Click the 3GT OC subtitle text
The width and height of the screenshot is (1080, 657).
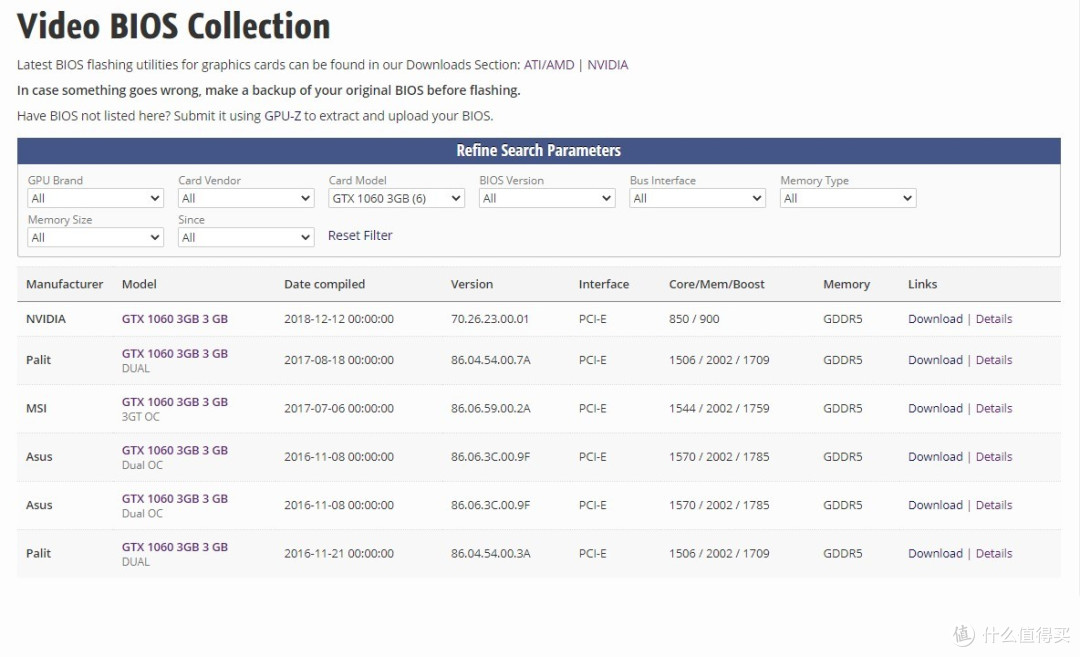[x=141, y=417]
